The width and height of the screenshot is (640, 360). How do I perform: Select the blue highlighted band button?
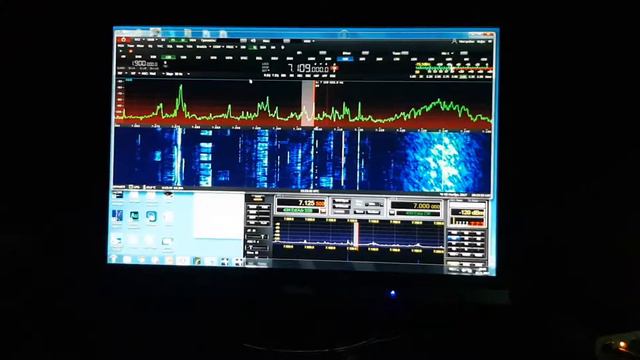pyautogui.click(x=345, y=59)
